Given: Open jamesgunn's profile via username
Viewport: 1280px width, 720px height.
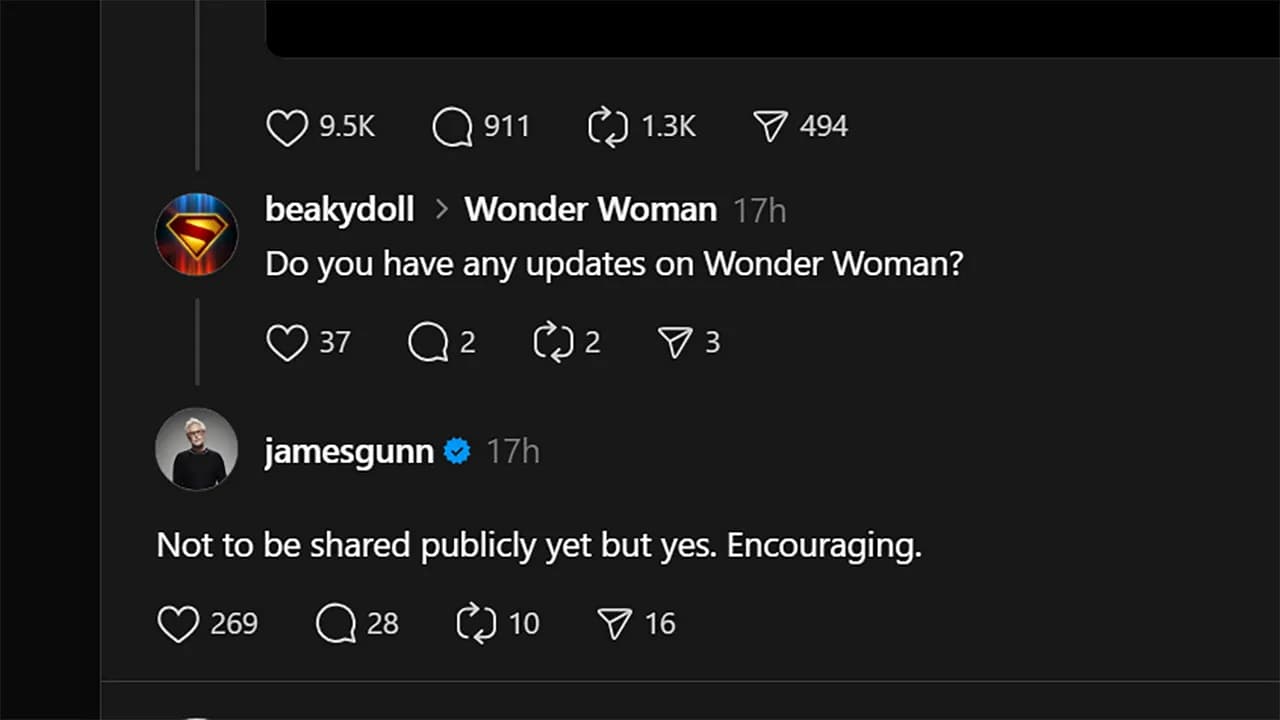Looking at the screenshot, I should 349,452.
